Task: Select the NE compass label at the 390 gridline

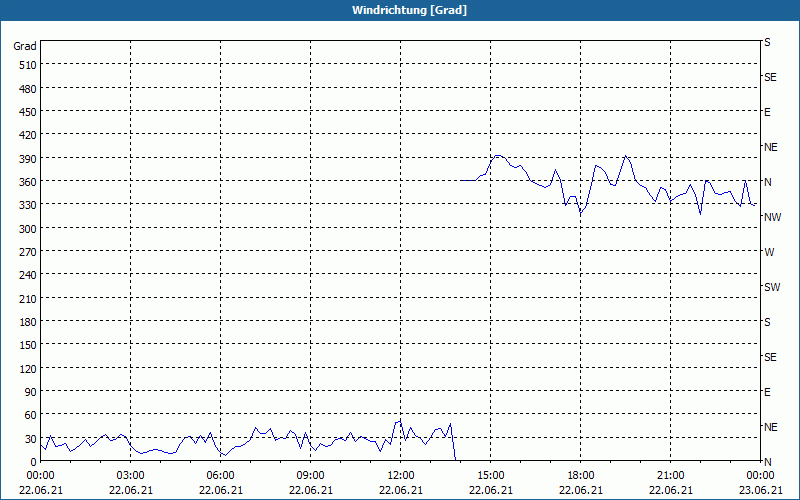Action: pyautogui.click(x=771, y=147)
